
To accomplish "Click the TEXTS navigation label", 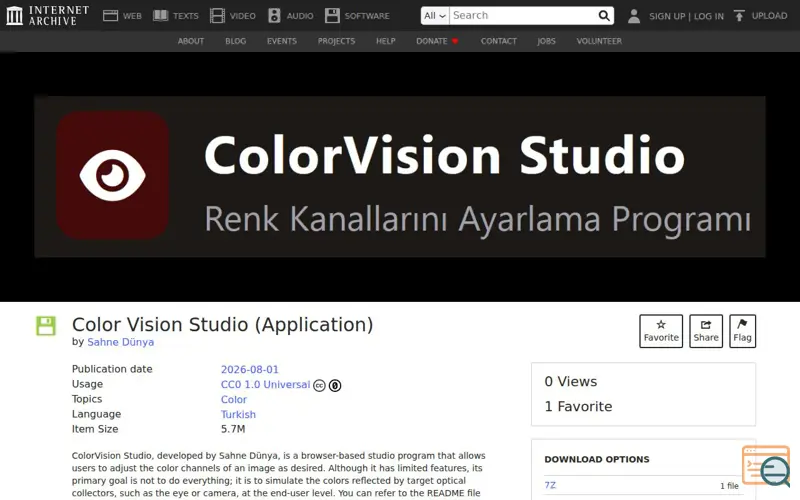I will pyautogui.click(x=186, y=16).
